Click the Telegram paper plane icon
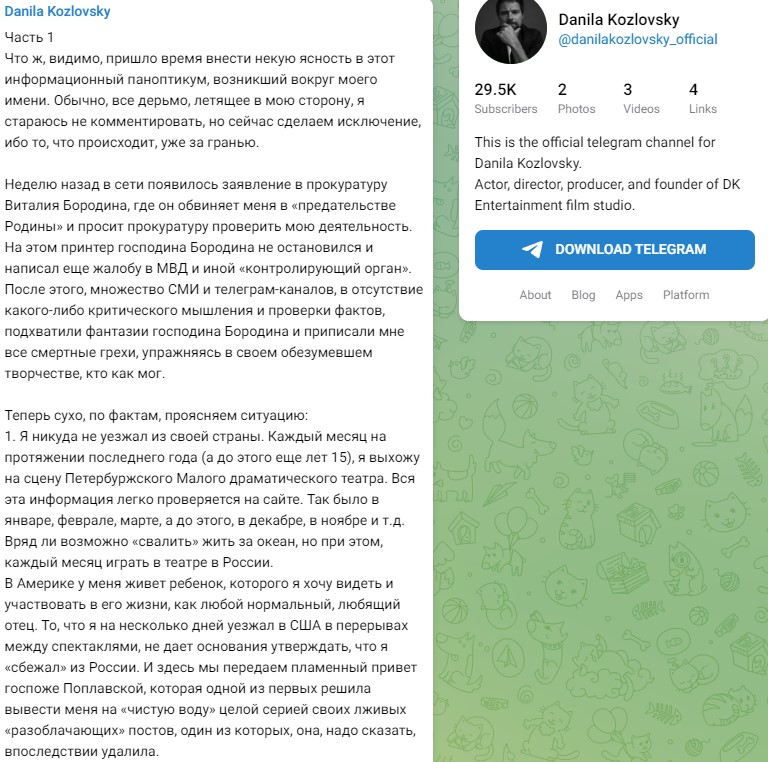 click(533, 250)
